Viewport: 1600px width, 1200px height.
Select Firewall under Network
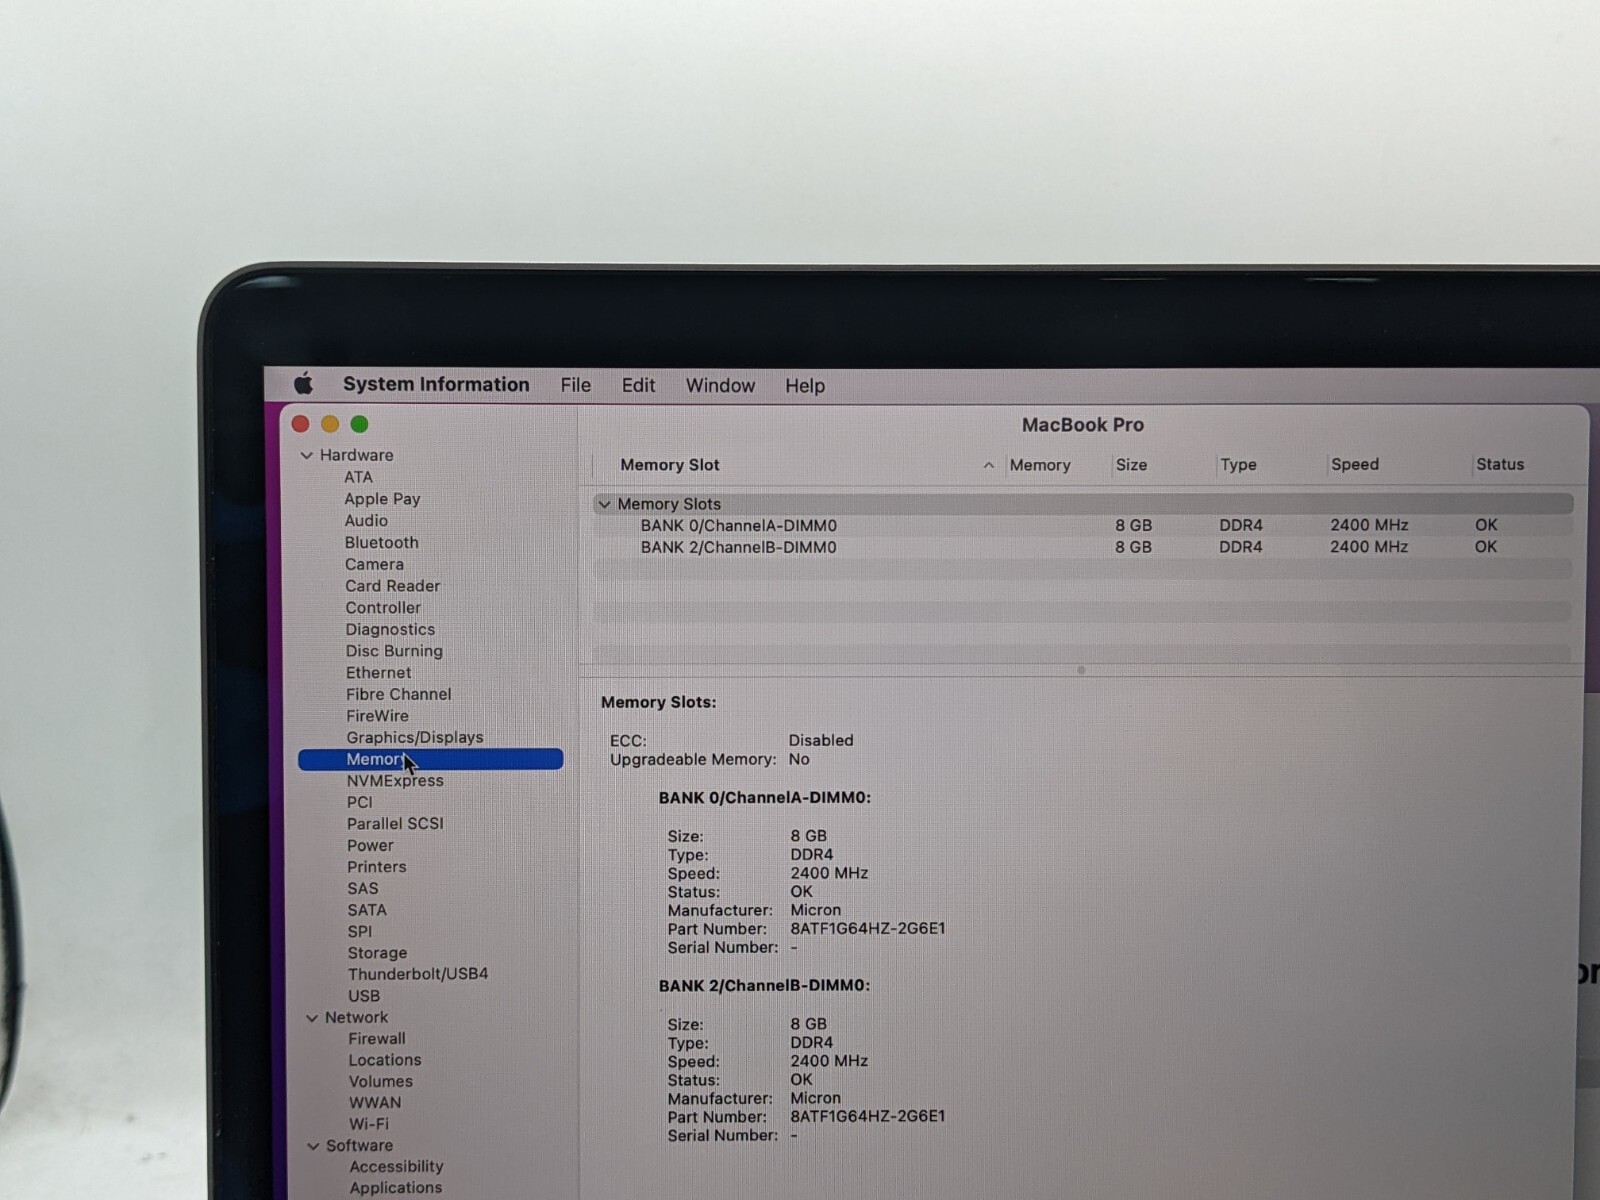[x=377, y=1039]
